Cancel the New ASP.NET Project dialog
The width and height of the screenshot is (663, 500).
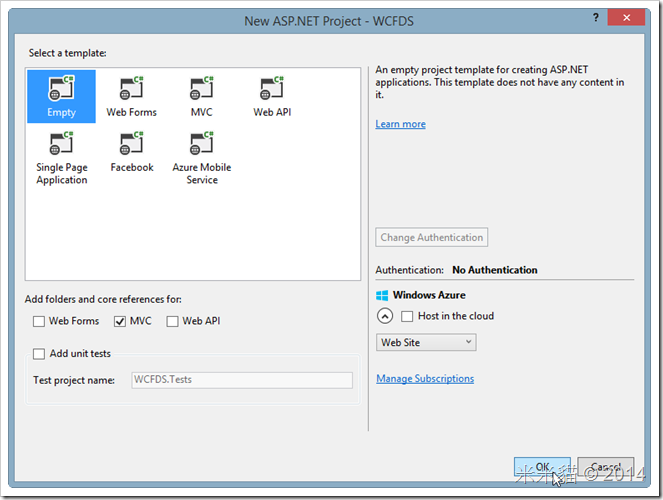coord(605,467)
